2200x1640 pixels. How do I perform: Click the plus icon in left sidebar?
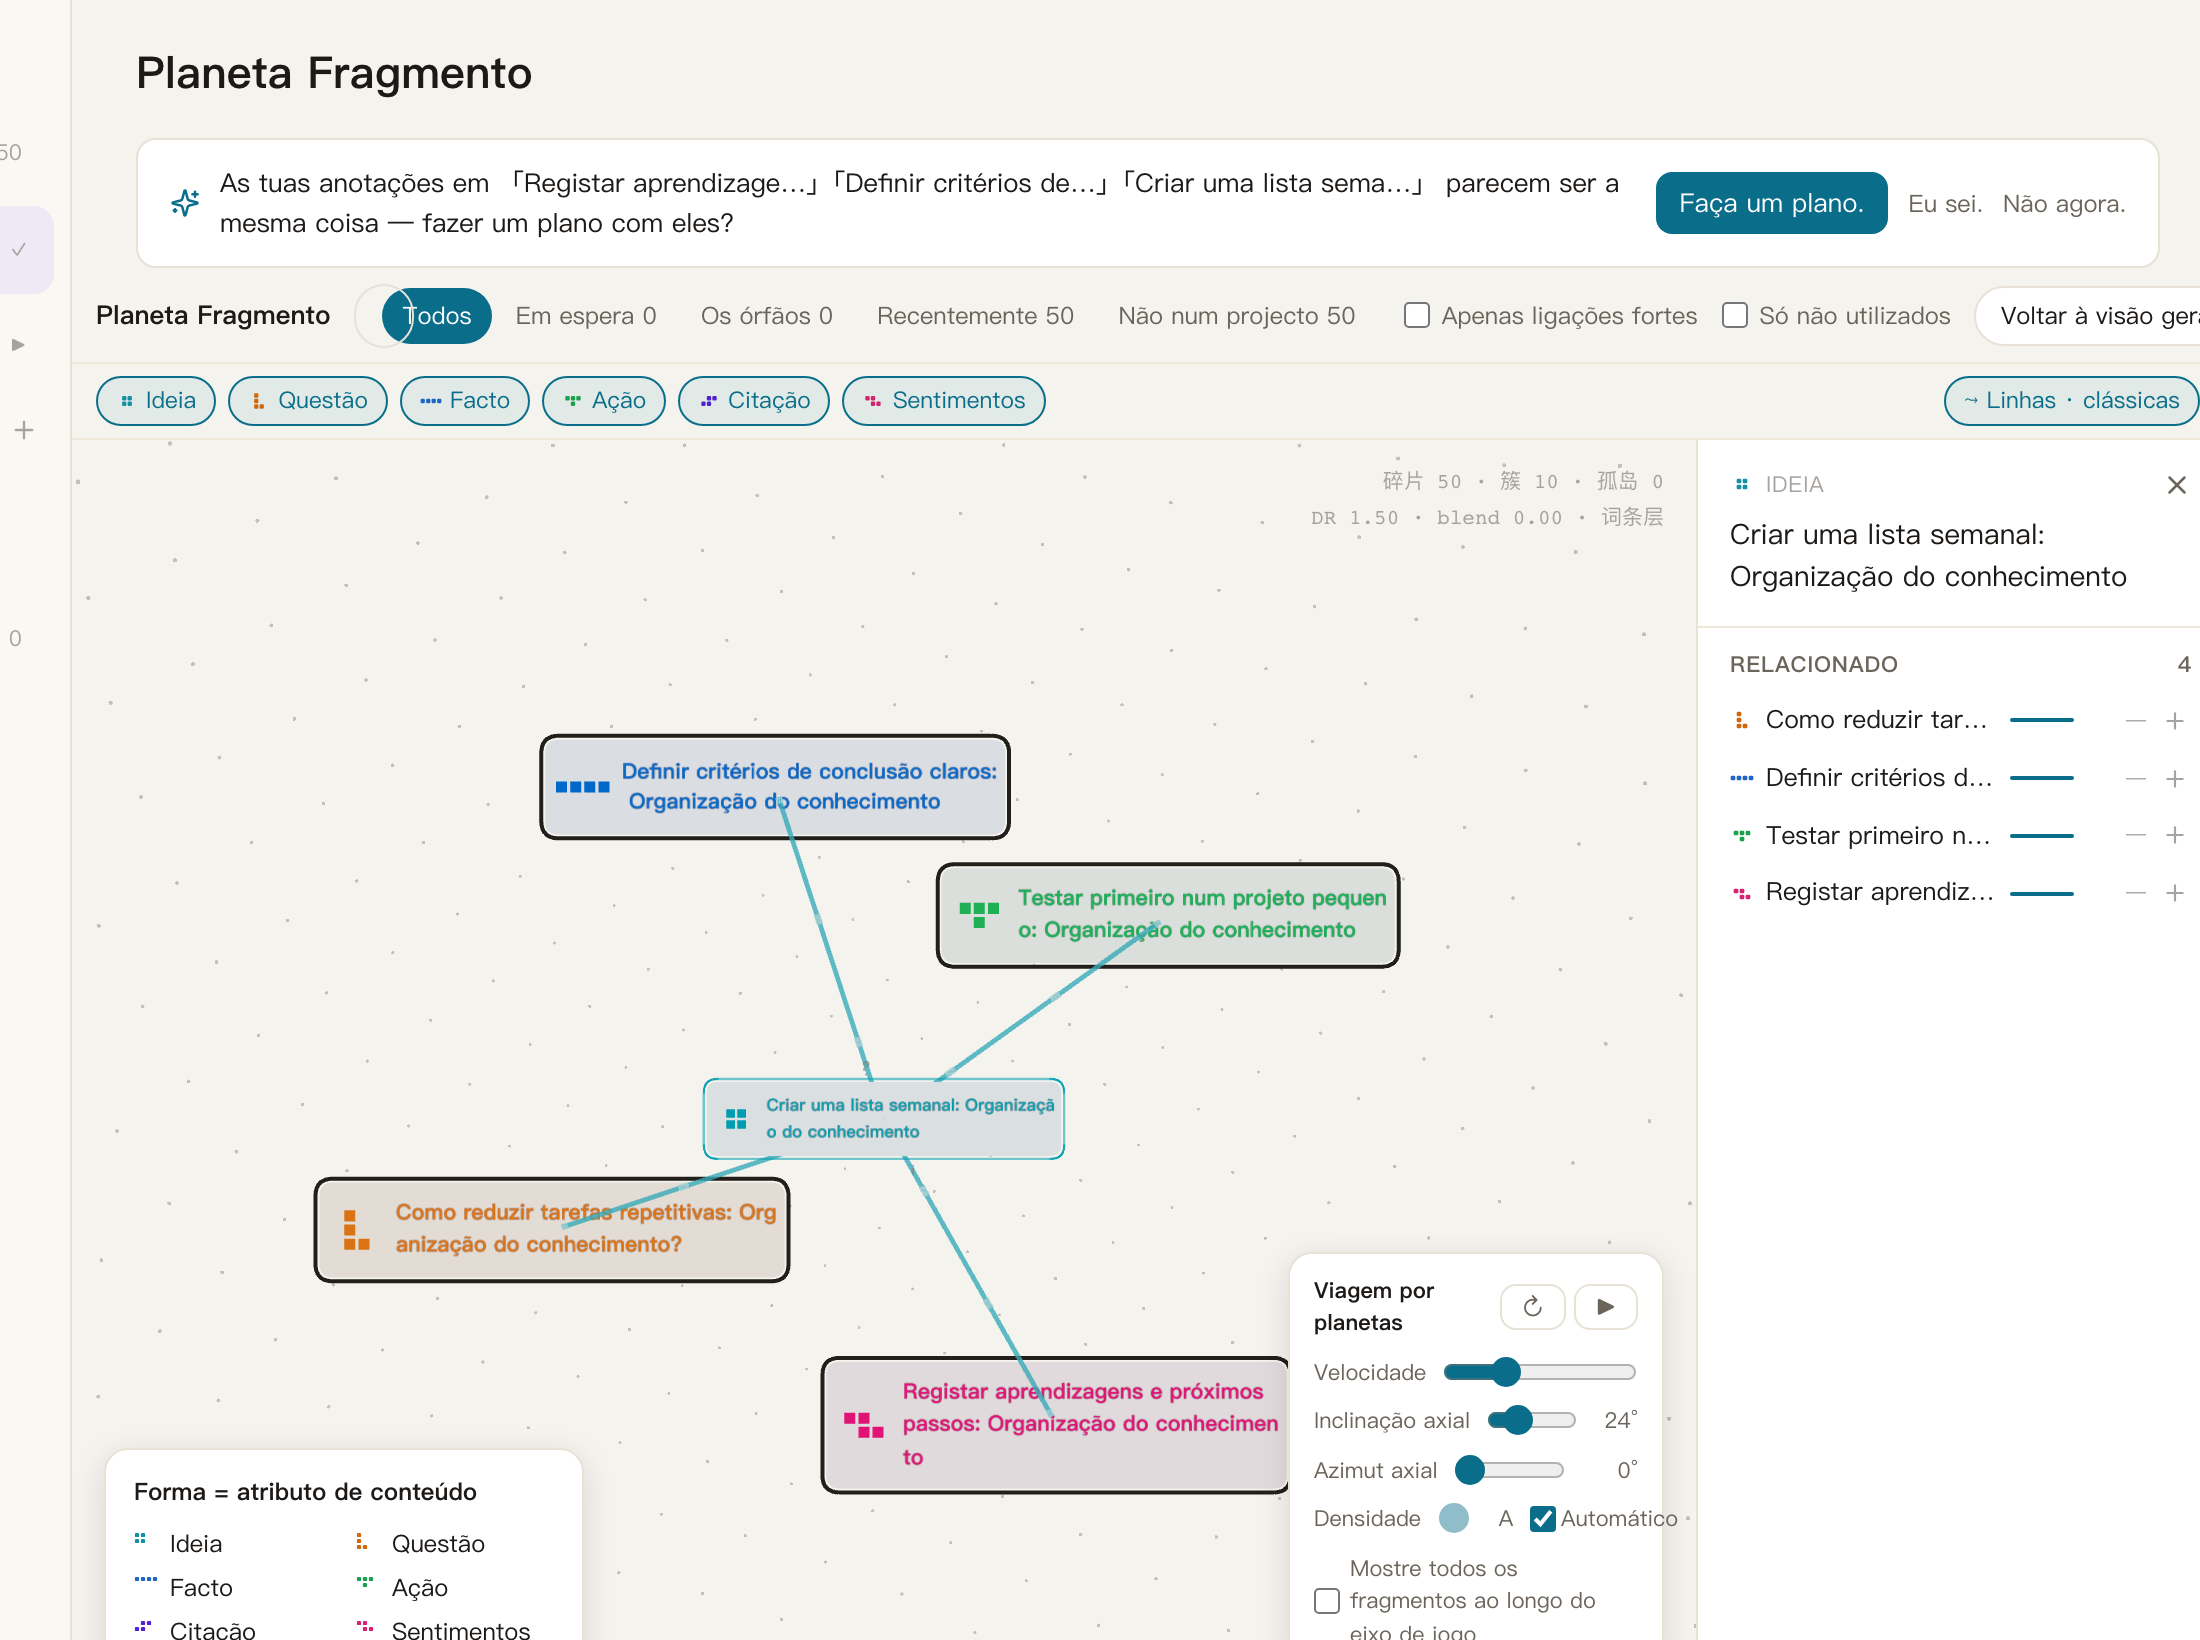(24, 430)
